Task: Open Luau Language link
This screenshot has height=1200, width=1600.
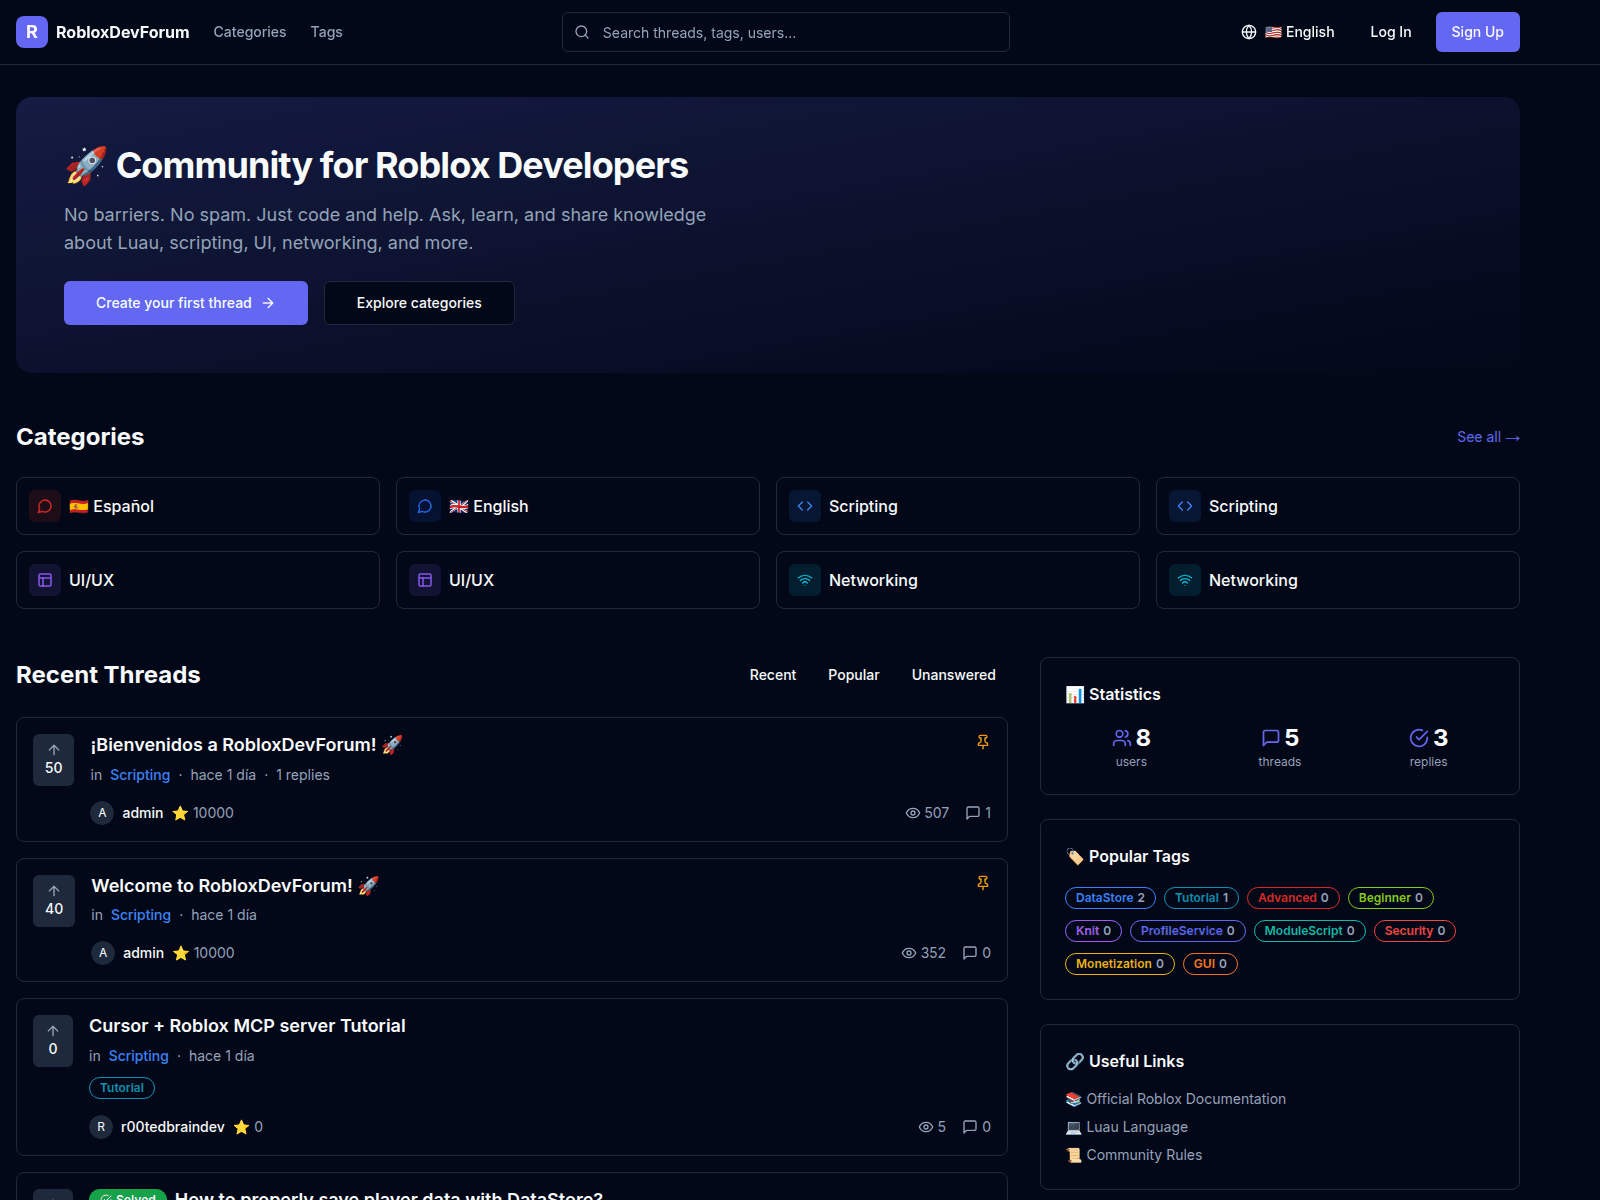Action: tap(1127, 1127)
